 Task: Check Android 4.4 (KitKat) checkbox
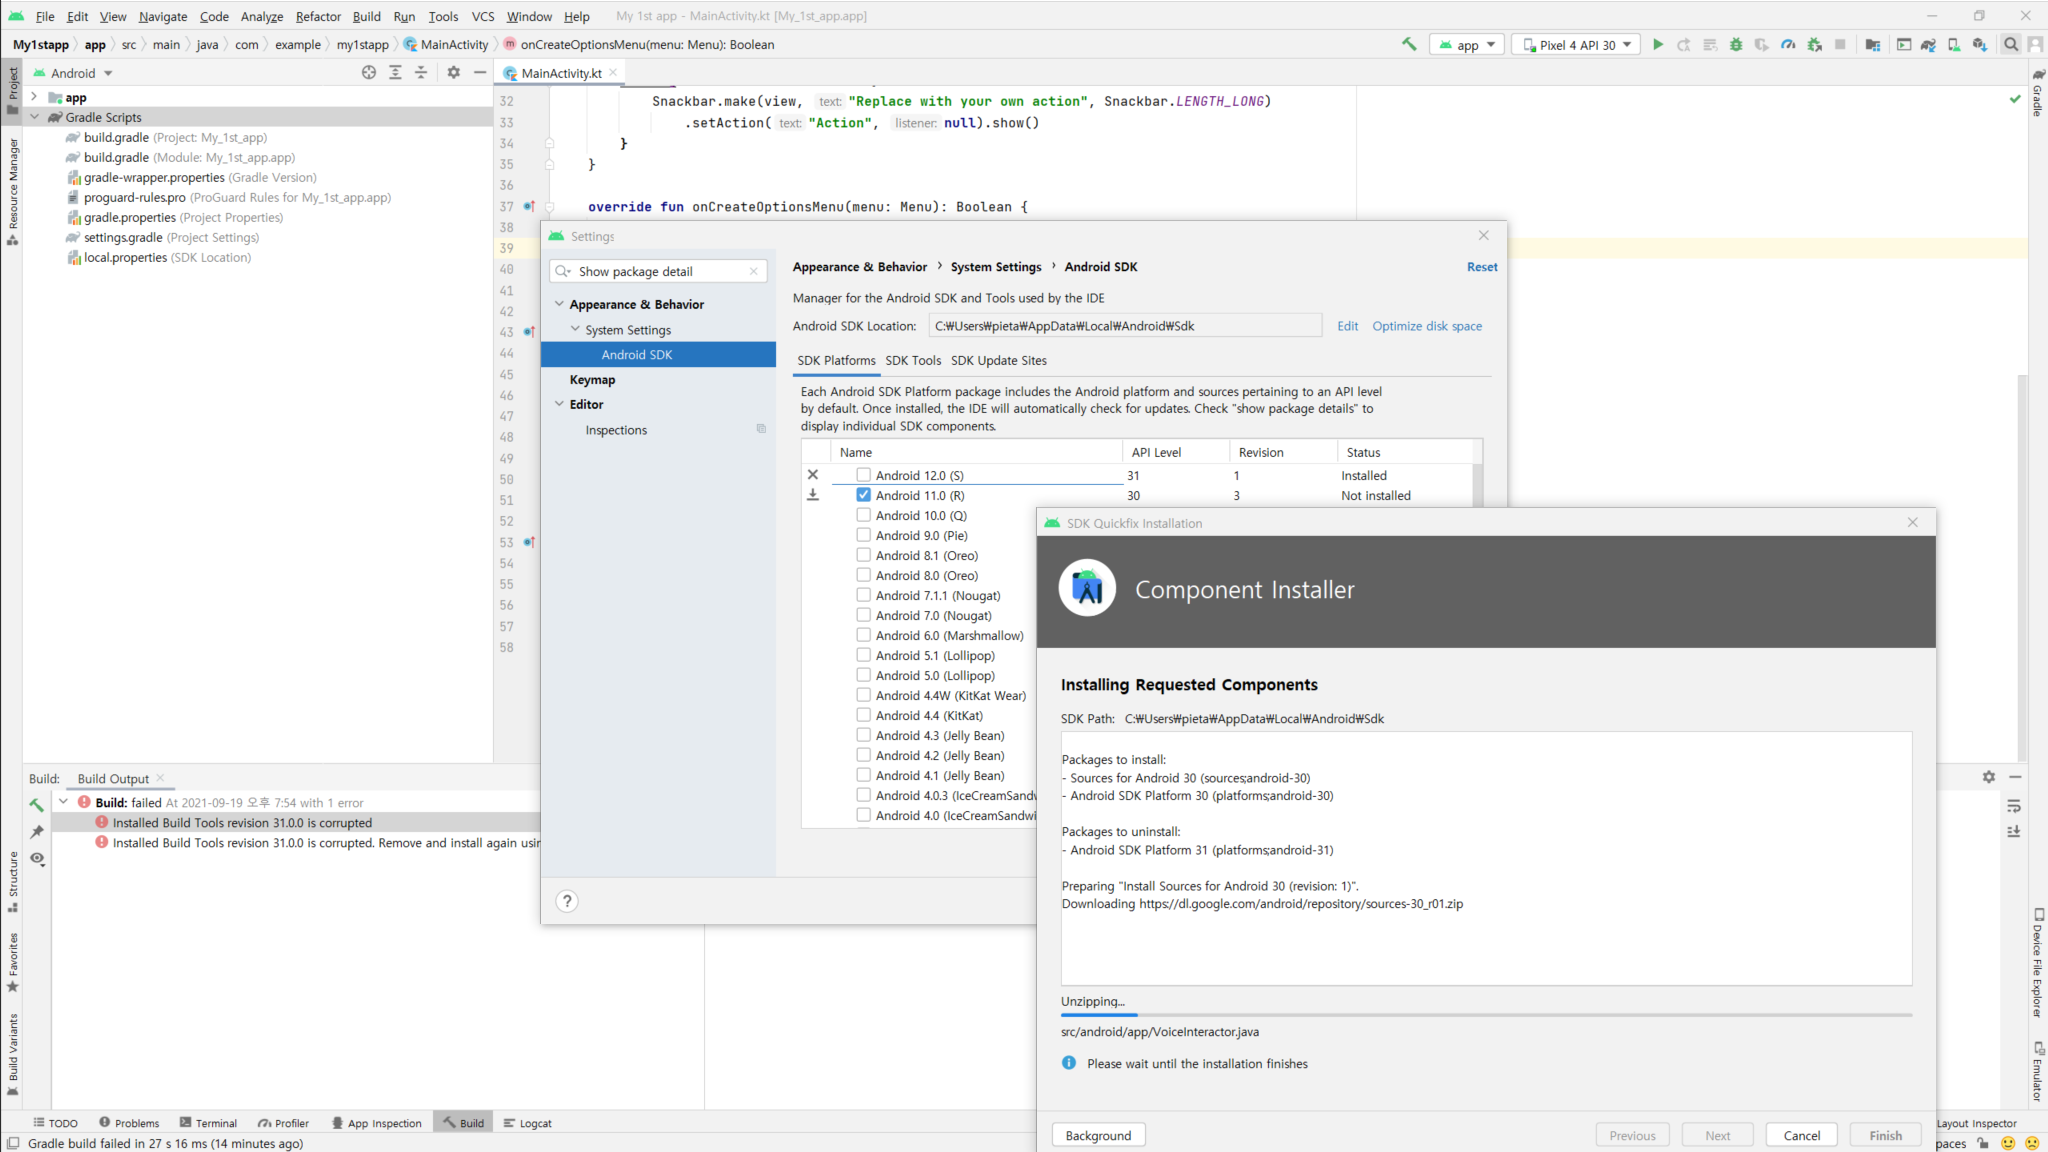(x=863, y=715)
